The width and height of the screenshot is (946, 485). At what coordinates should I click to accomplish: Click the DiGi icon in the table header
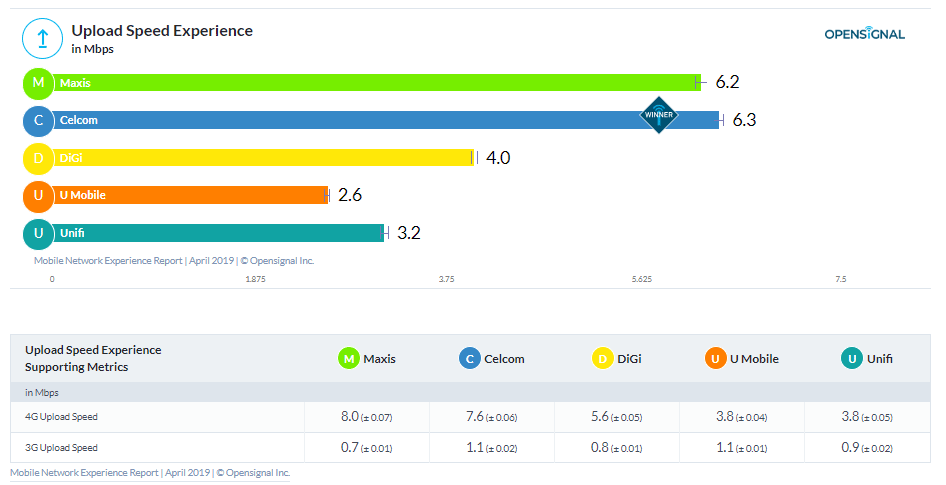pos(603,358)
